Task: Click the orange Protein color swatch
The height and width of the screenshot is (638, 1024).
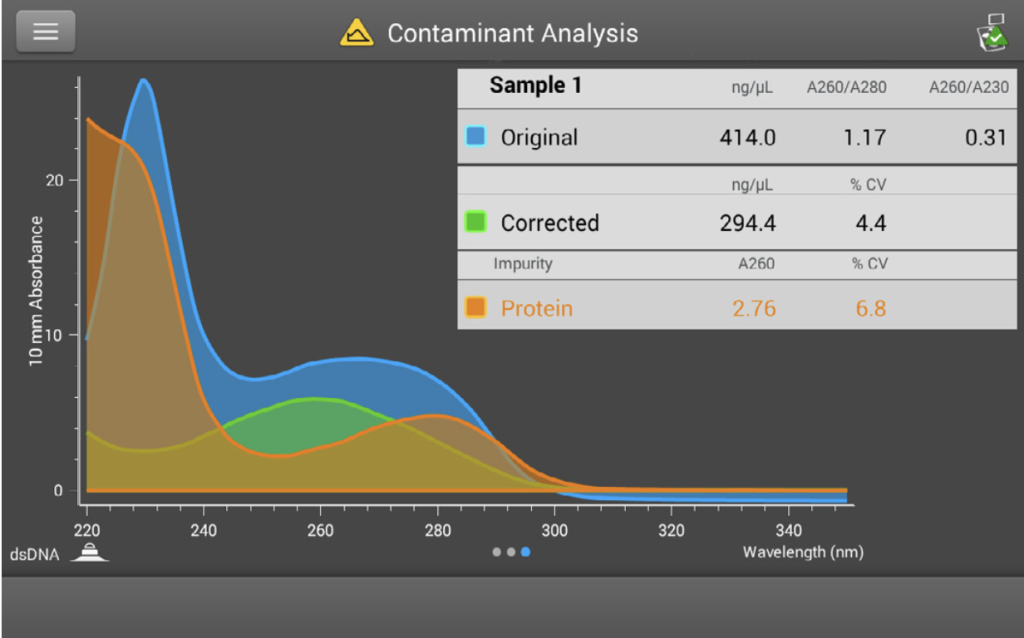Action: tap(476, 308)
